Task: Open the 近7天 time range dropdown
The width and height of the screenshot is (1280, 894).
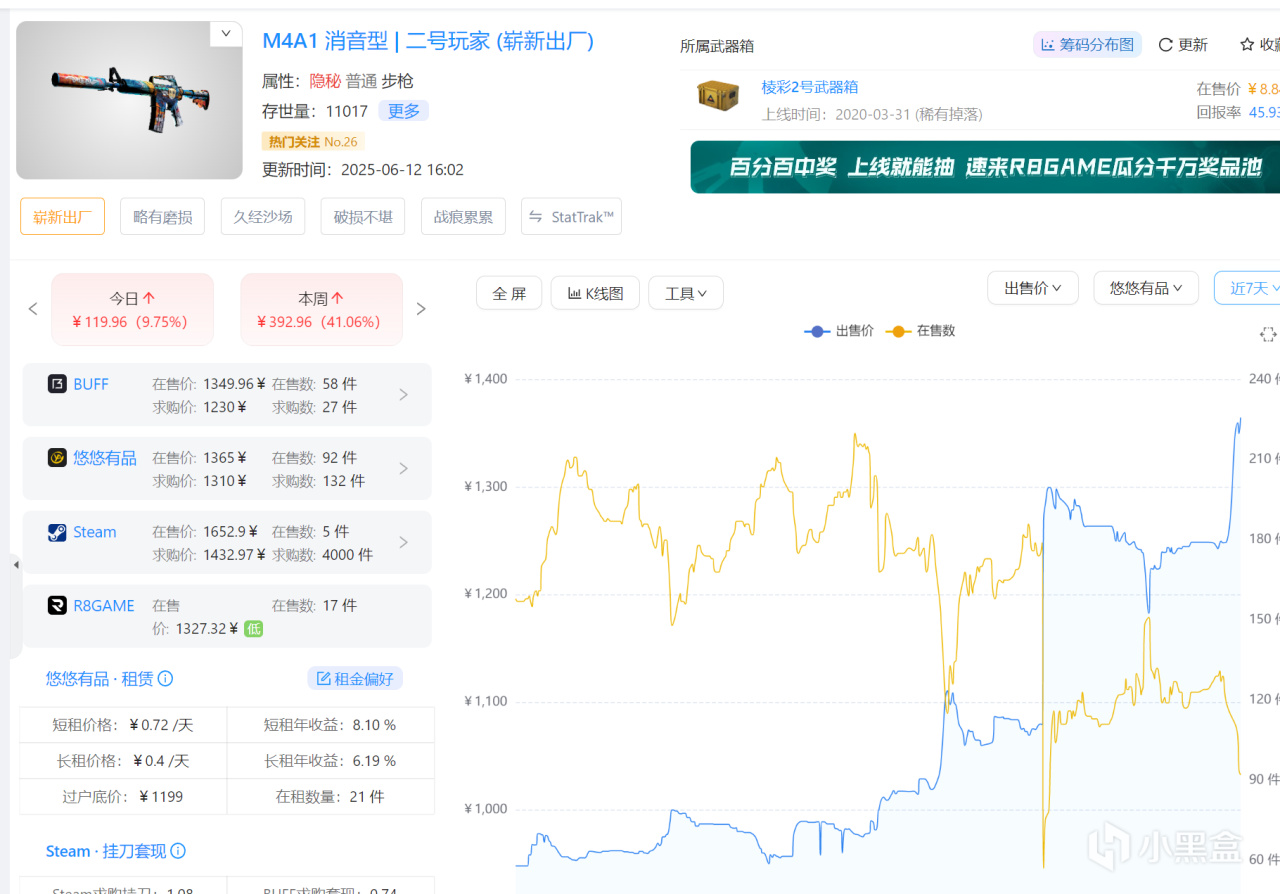Action: coord(1248,288)
